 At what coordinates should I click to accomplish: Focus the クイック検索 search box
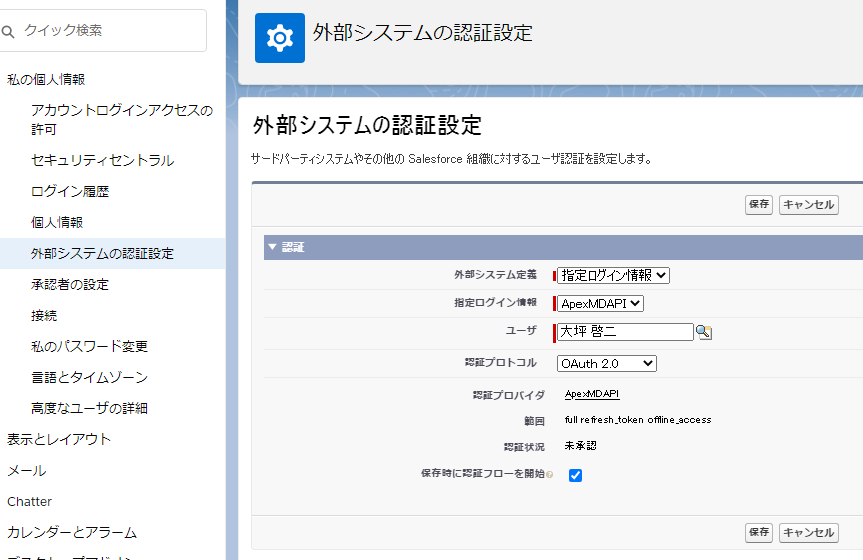(x=103, y=31)
